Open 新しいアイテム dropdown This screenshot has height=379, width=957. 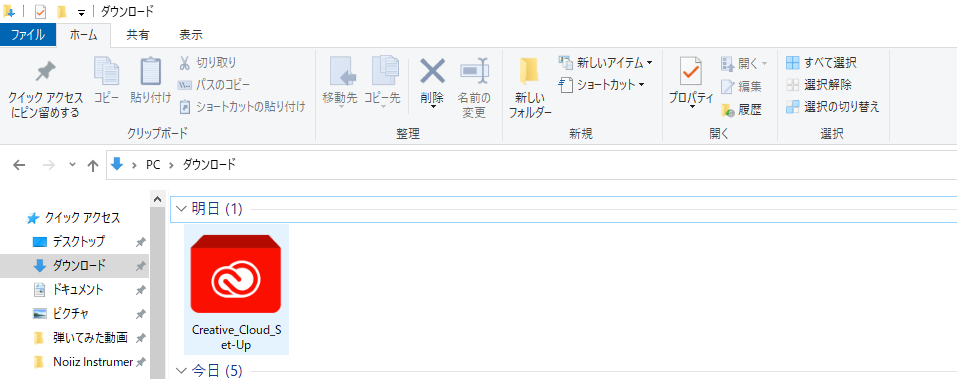click(x=605, y=62)
